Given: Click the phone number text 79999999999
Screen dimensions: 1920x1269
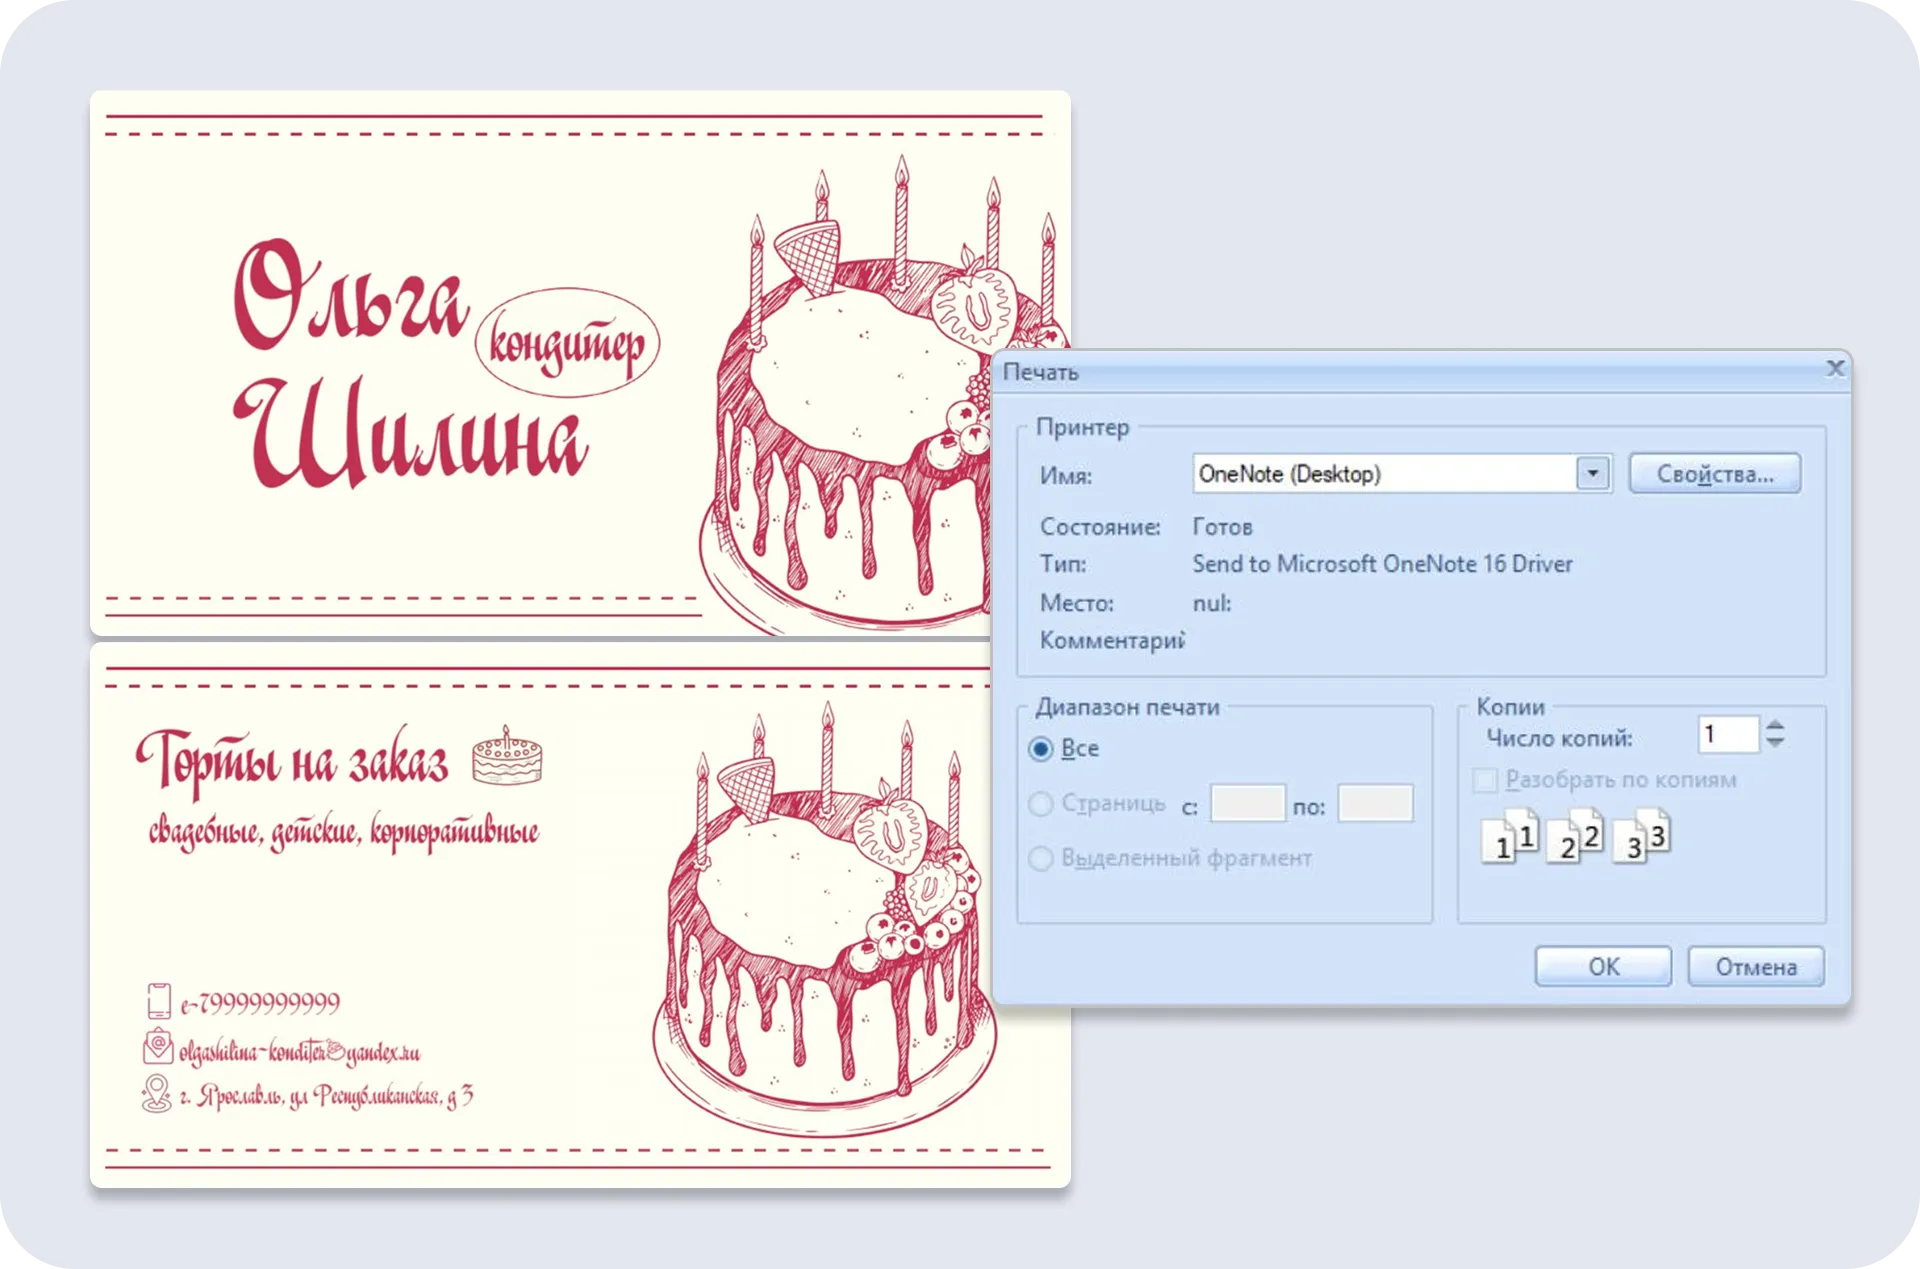Looking at the screenshot, I should 260,1002.
